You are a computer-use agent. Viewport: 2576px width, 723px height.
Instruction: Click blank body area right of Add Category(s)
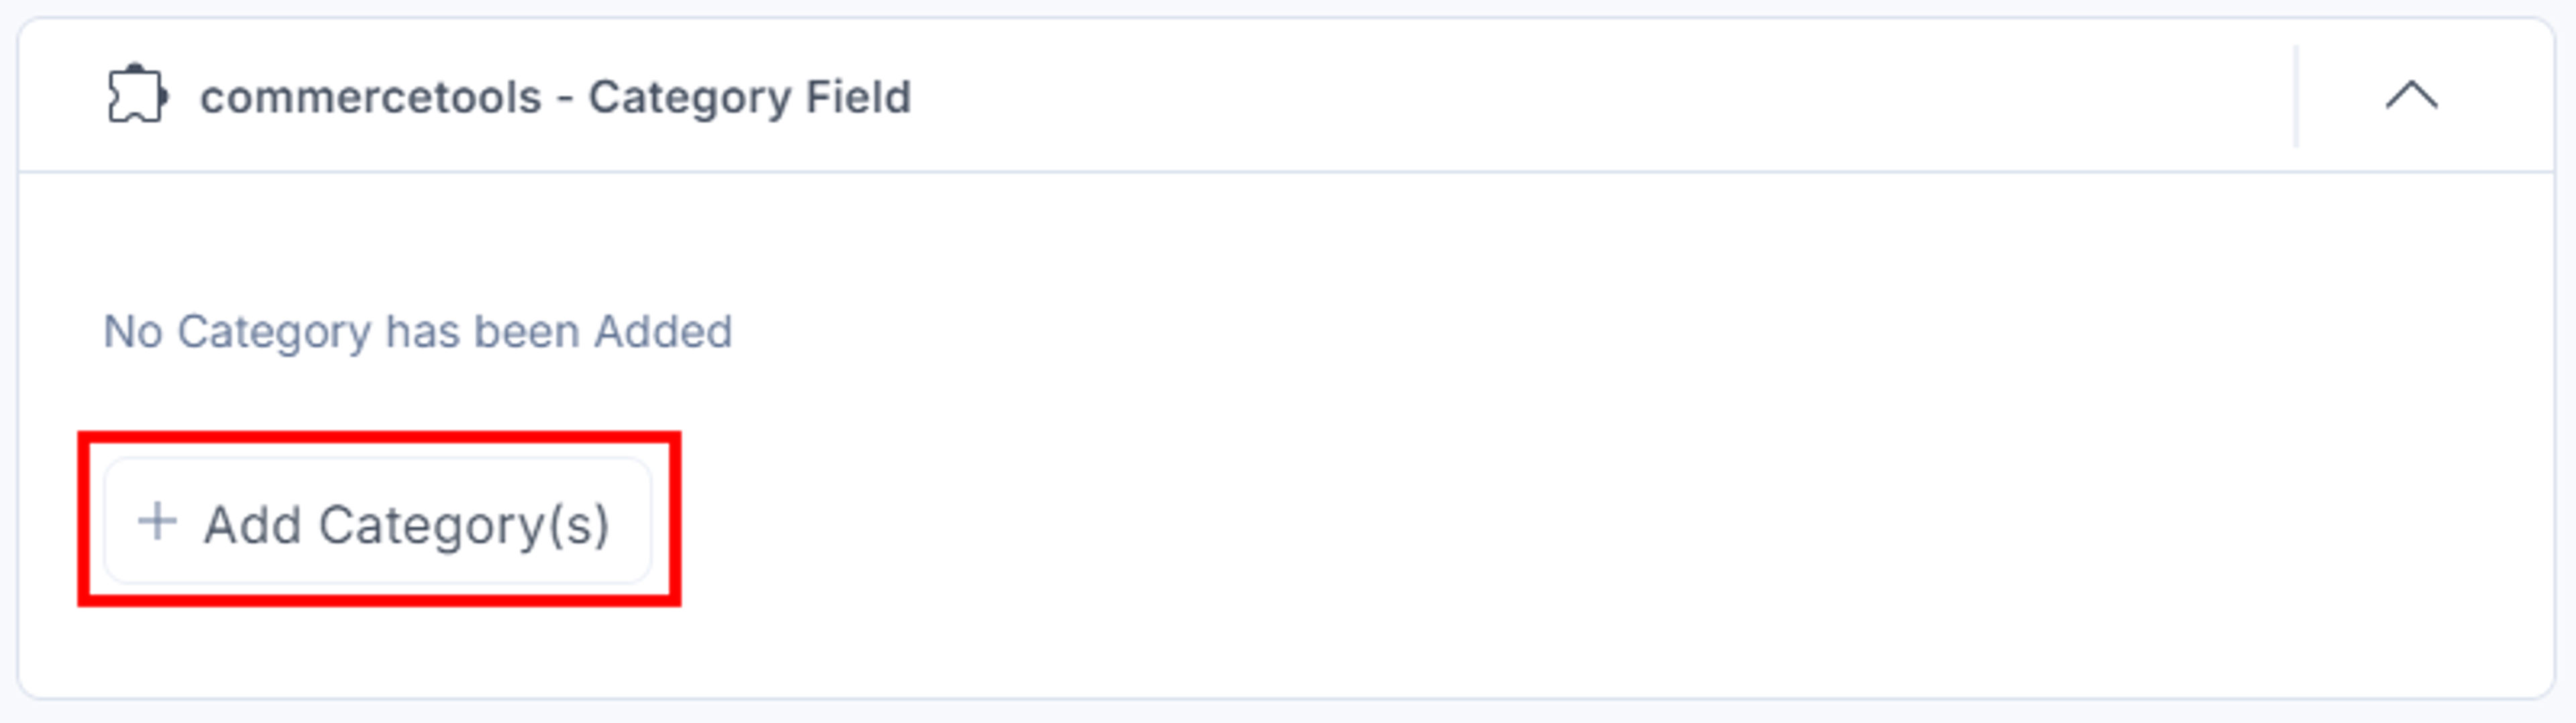coord(1600,521)
